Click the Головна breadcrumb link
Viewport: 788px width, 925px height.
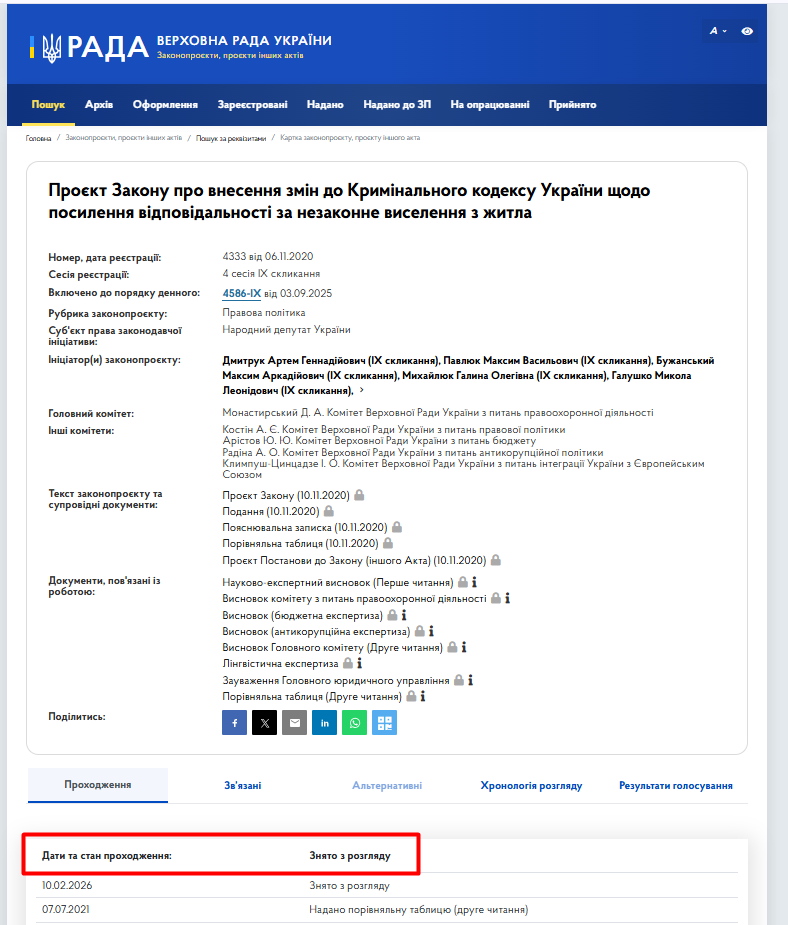[38, 138]
